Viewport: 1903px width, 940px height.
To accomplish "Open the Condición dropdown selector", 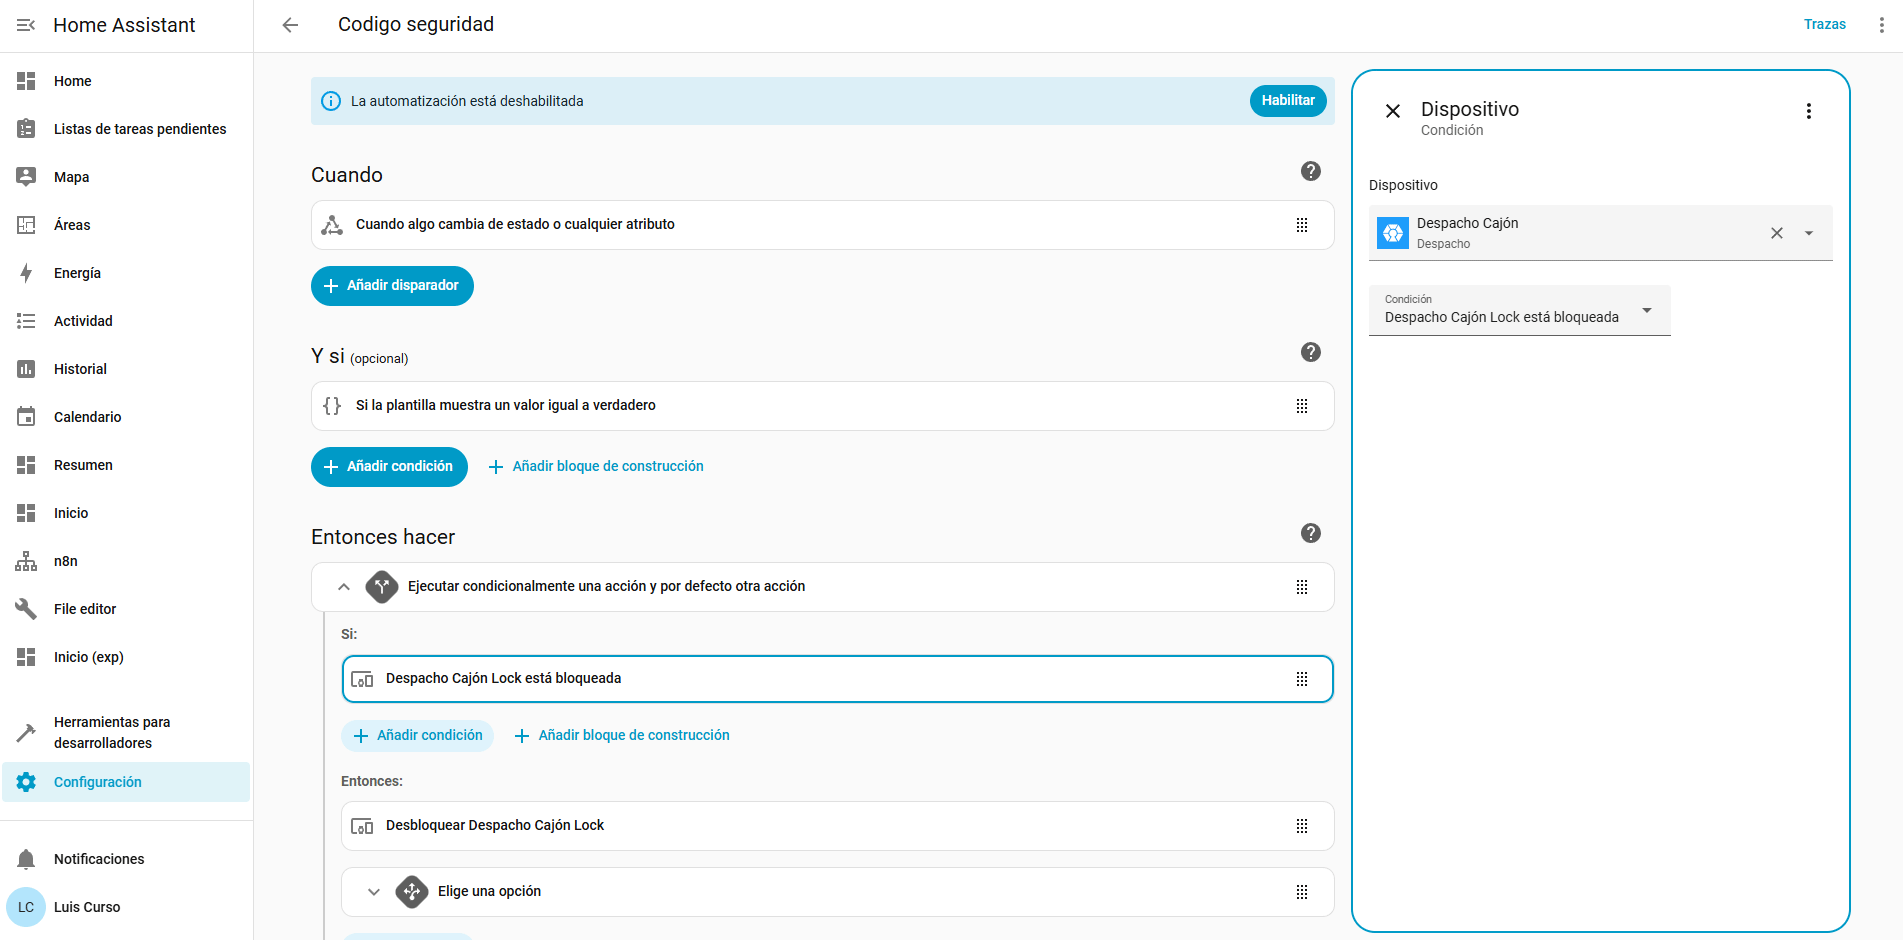I will point(1519,310).
